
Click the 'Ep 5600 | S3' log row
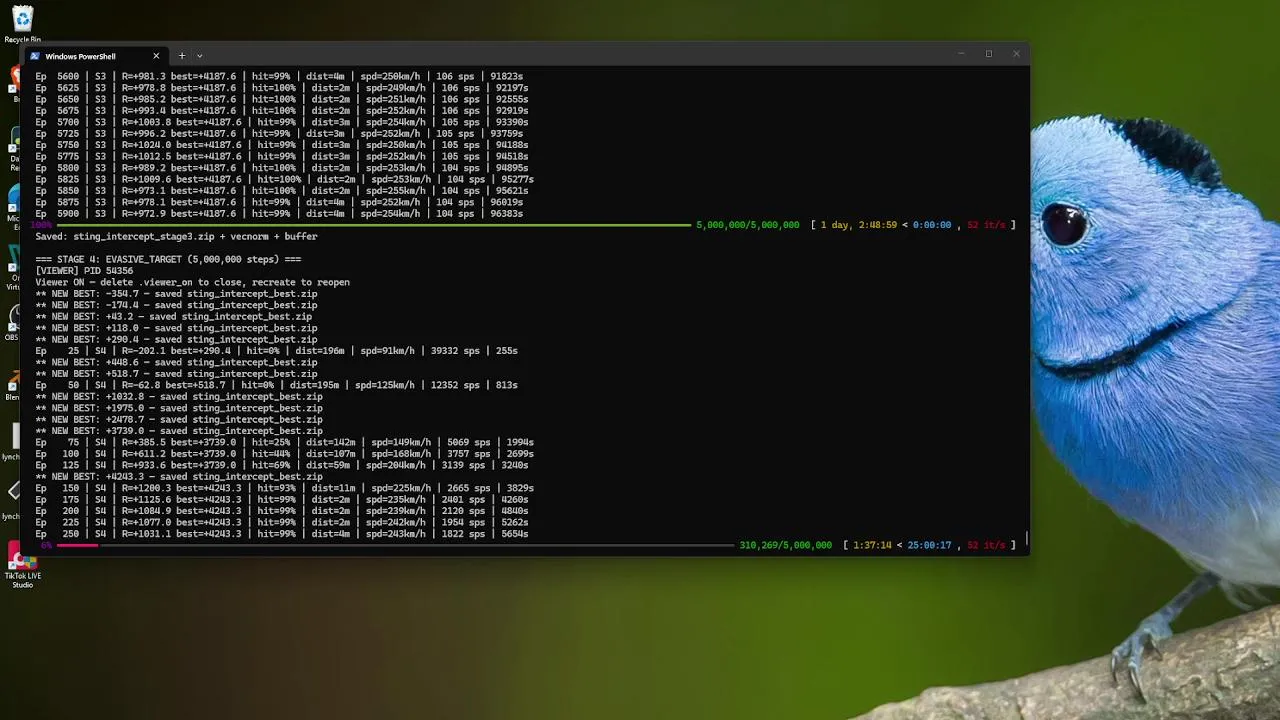click(x=279, y=76)
